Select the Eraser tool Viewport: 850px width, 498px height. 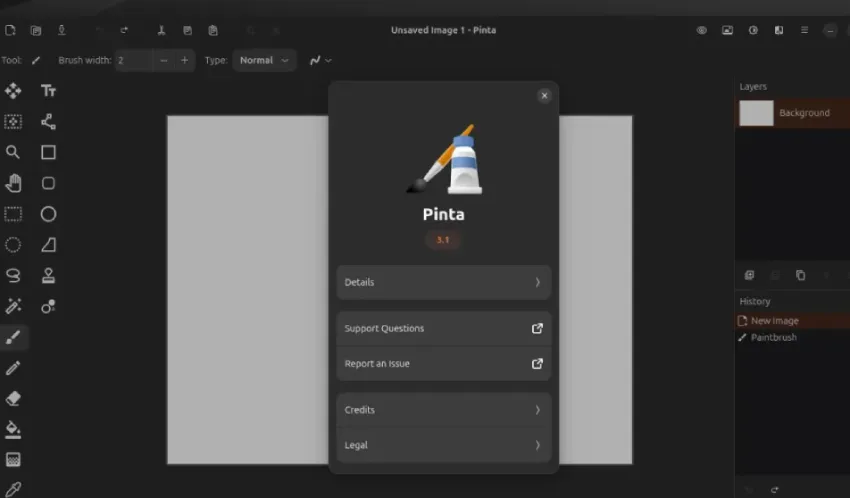[x=13, y=398]
